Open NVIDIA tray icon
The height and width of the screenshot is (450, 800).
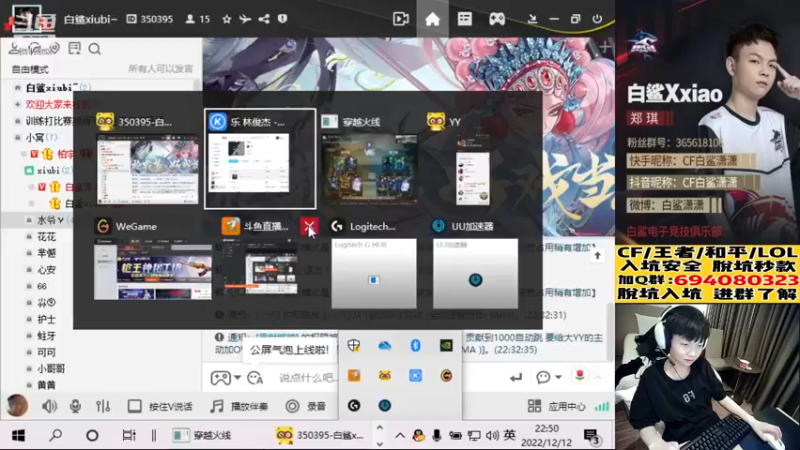tap(446, 345)
